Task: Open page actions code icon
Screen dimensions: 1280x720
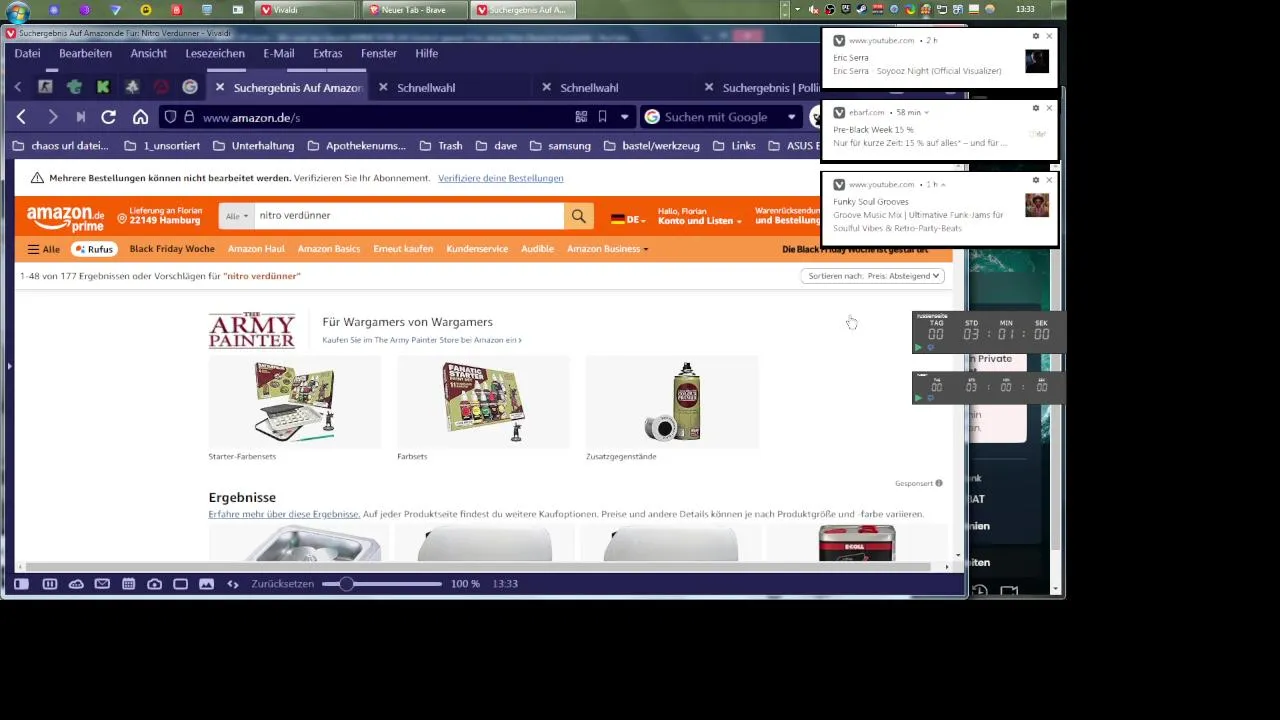Action: pyautogui.click(x=233, y=584)
